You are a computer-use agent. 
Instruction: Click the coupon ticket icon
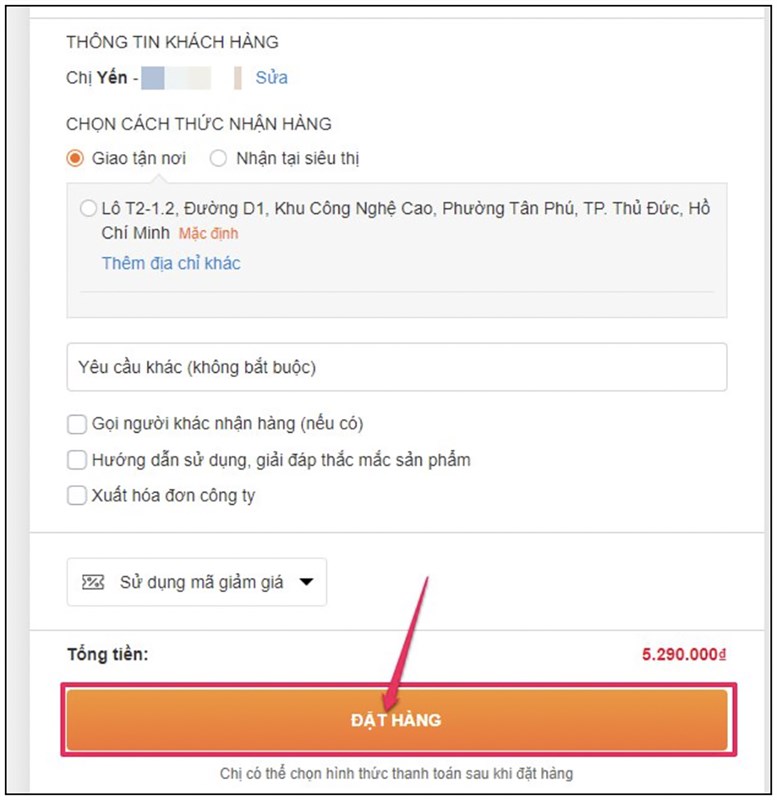[x=93, y=582]
